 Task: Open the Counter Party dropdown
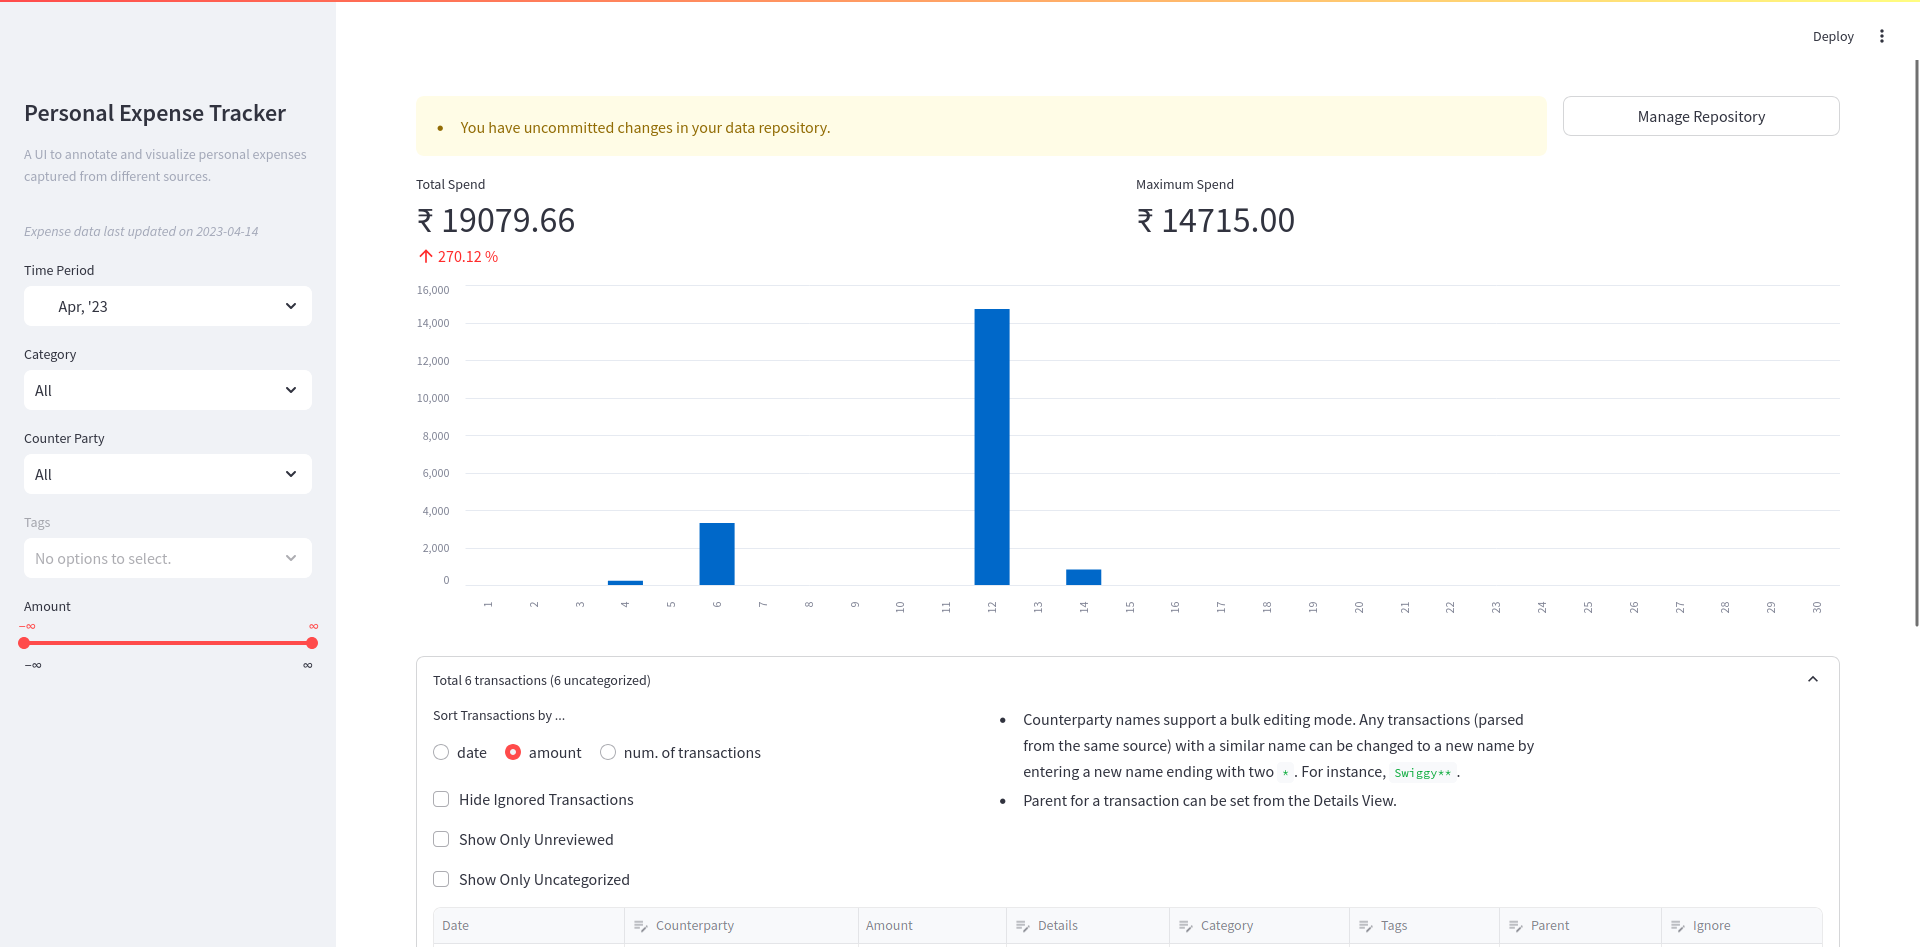click(168, 474)
